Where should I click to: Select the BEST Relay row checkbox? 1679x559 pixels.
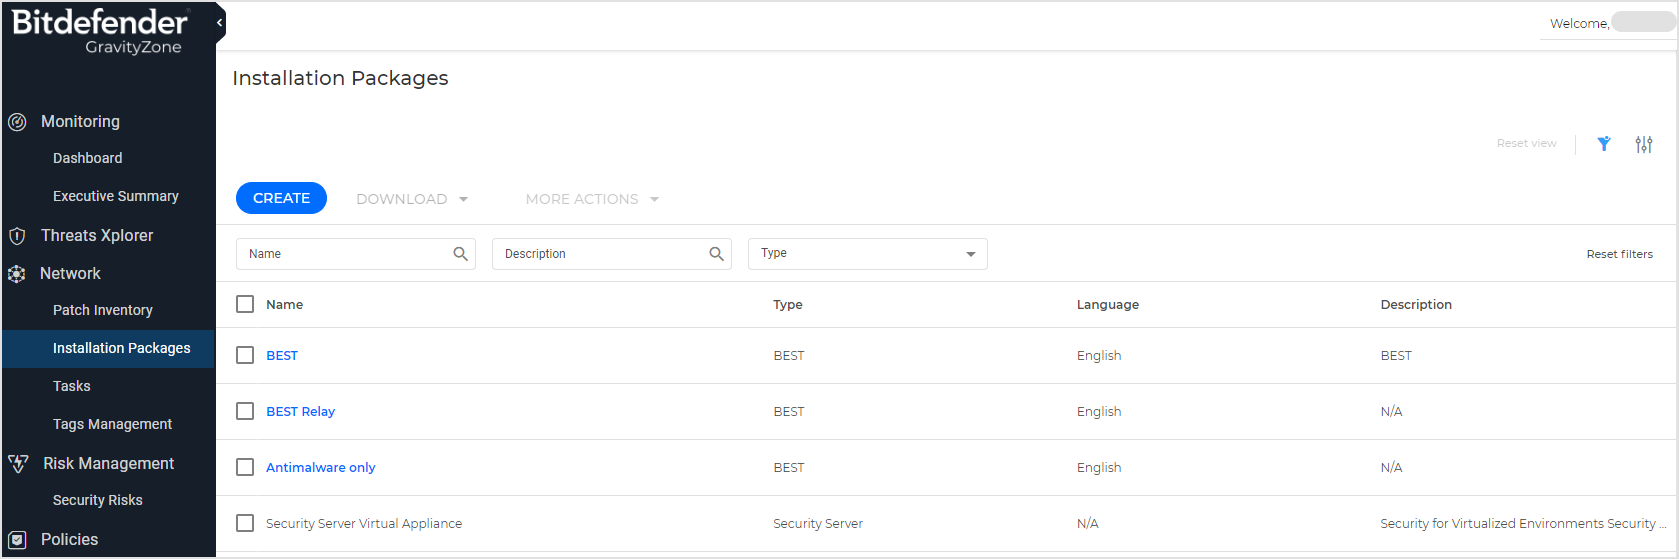tap(245, 411)
